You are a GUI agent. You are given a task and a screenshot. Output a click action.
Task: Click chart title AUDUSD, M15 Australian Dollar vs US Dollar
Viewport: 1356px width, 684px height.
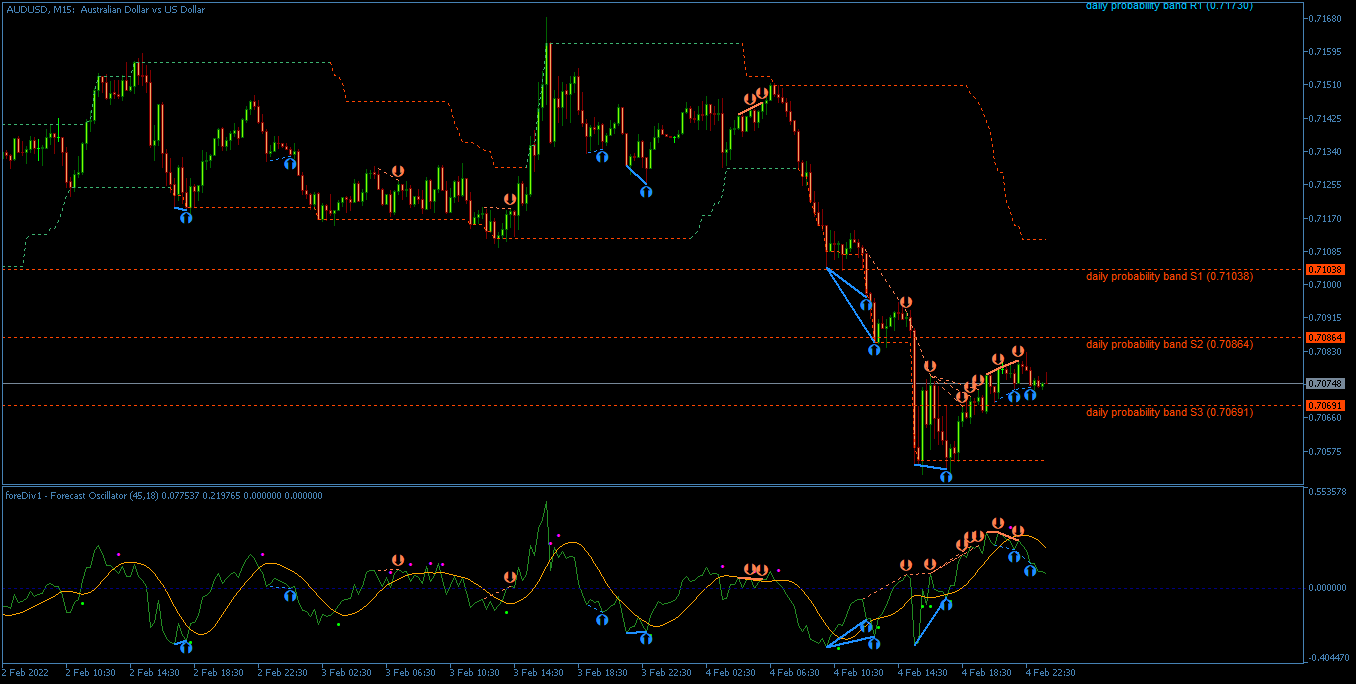[105, 9]
